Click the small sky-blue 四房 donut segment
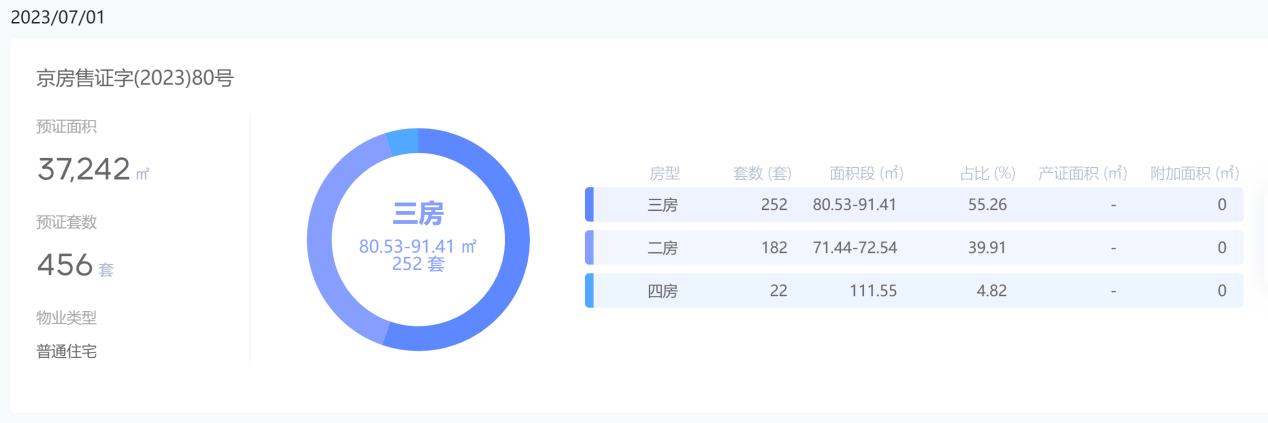The height and width of the screenshot is (423, 1268). (402, 142)
